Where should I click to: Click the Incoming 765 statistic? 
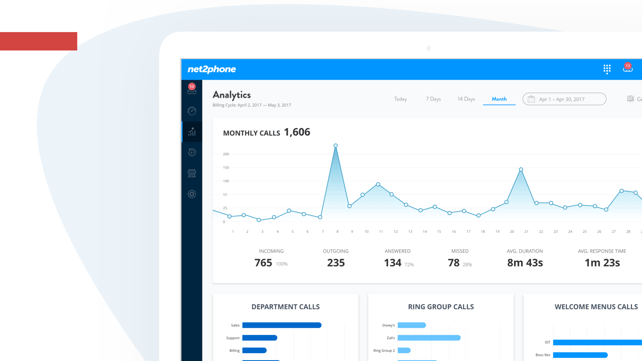point(271,259)
